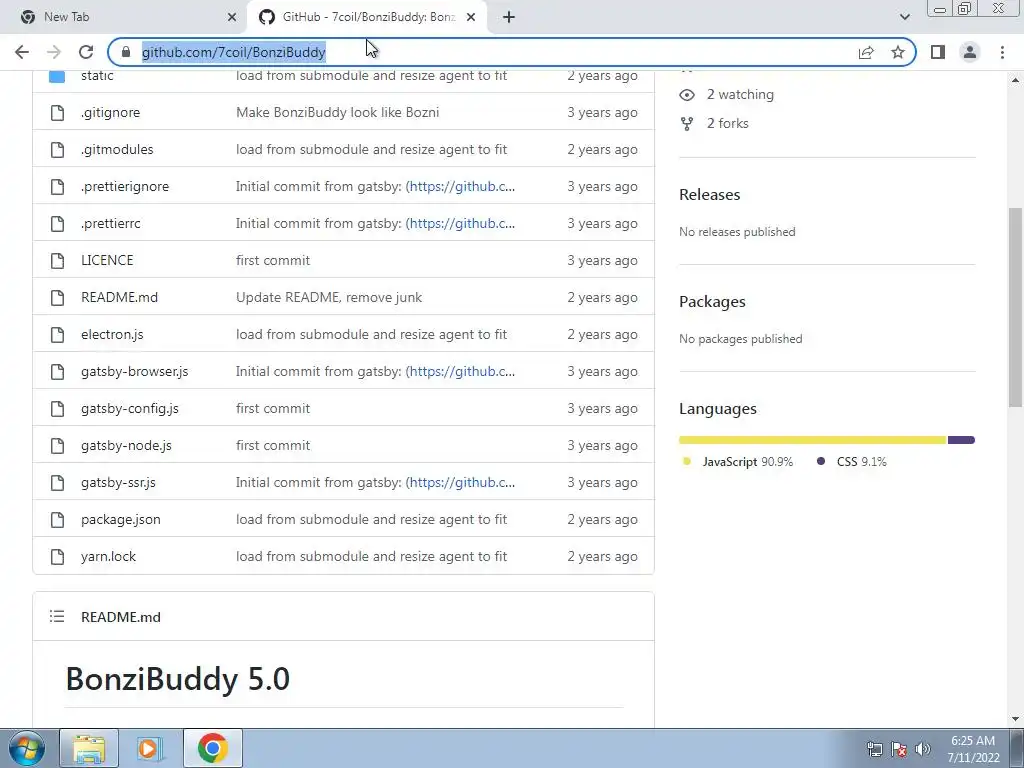Open the static folder
This screenshot has width=1024, height=768.
click(97, 75)
